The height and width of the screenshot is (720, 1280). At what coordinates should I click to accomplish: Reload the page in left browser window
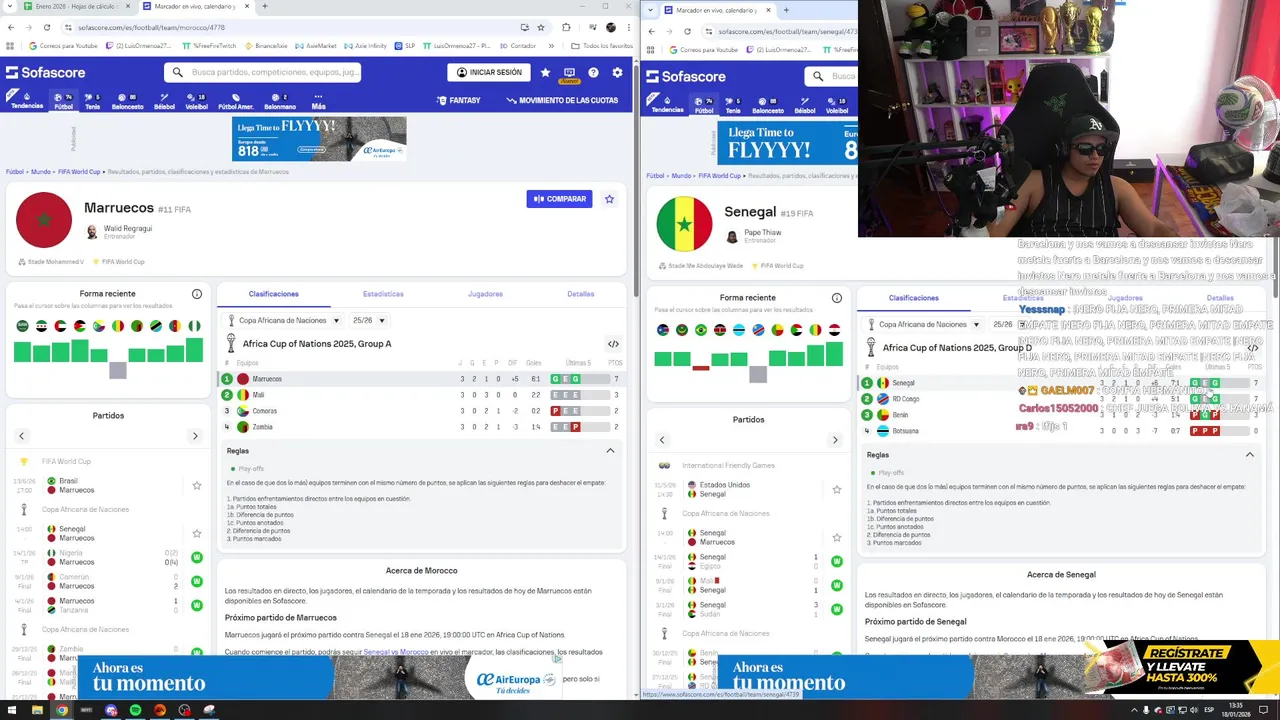[x=47, y=27]
